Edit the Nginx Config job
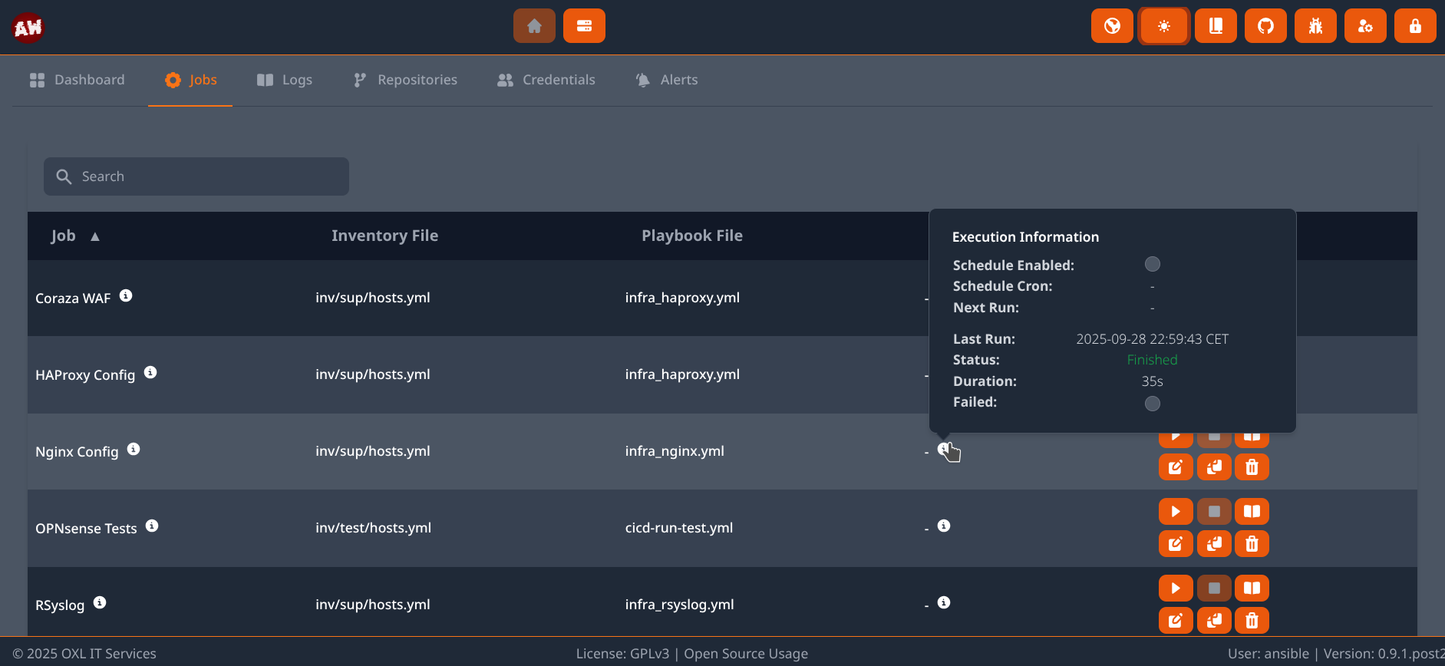 (1175, 467)
